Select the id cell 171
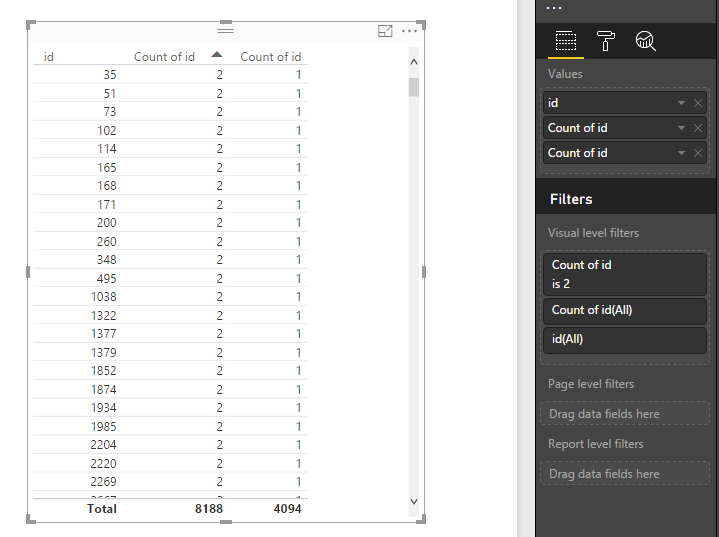Viewport: 719px width, 537px height. (106, 205)
